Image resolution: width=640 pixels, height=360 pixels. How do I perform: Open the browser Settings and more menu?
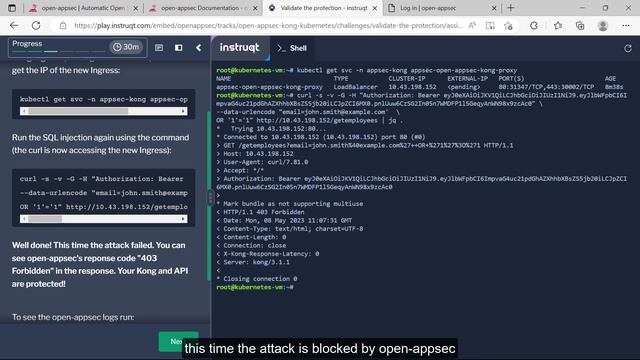click(x=626, y=25)
